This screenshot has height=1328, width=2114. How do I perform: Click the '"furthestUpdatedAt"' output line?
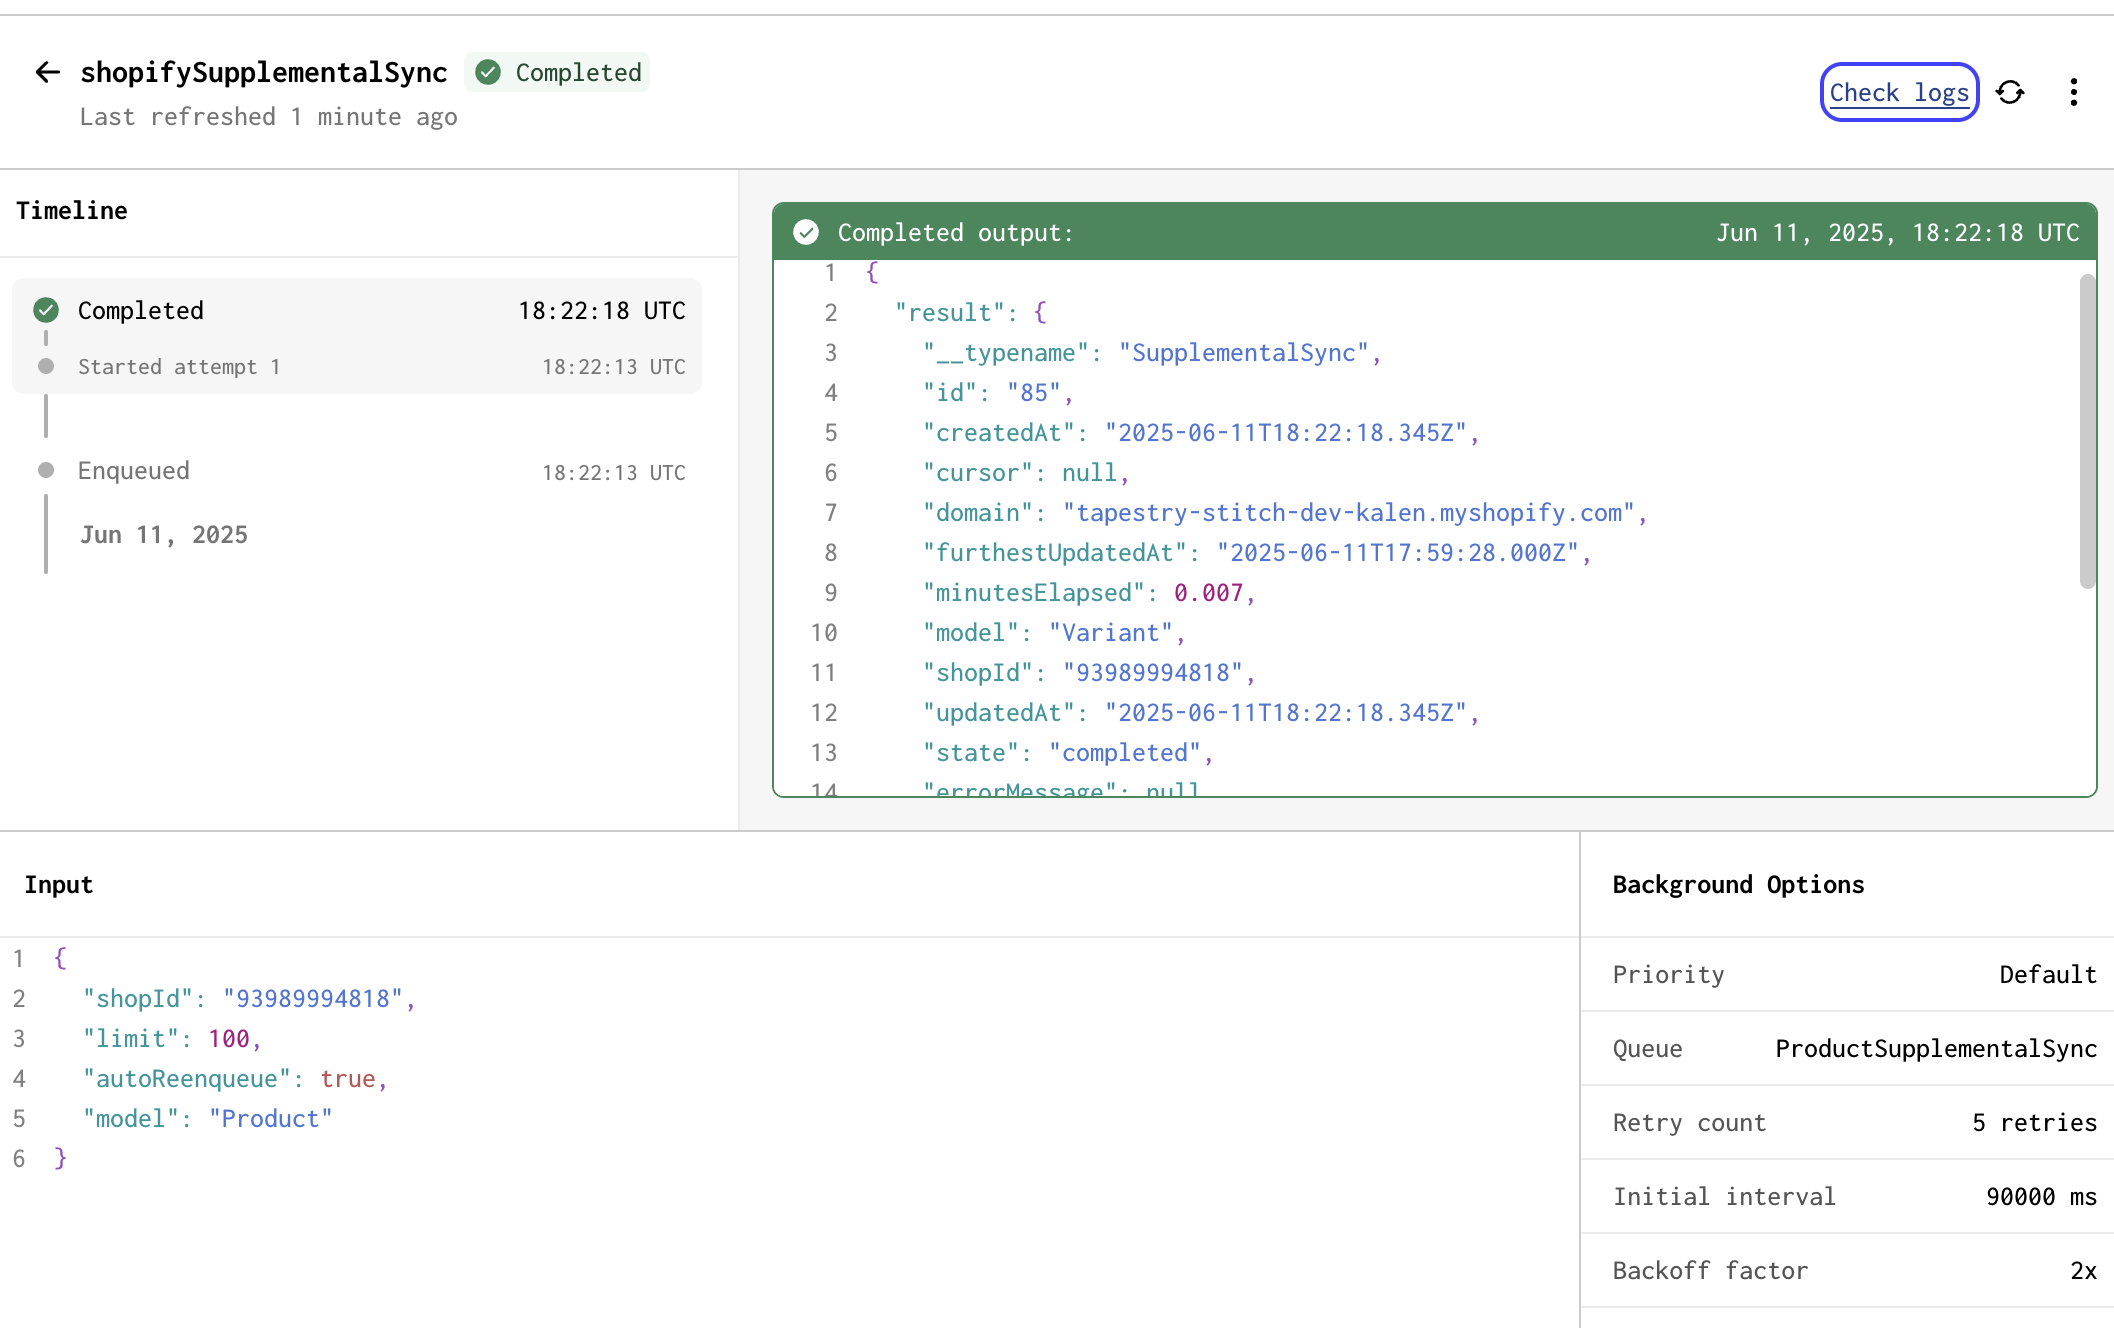click(x=1257, y=553)
